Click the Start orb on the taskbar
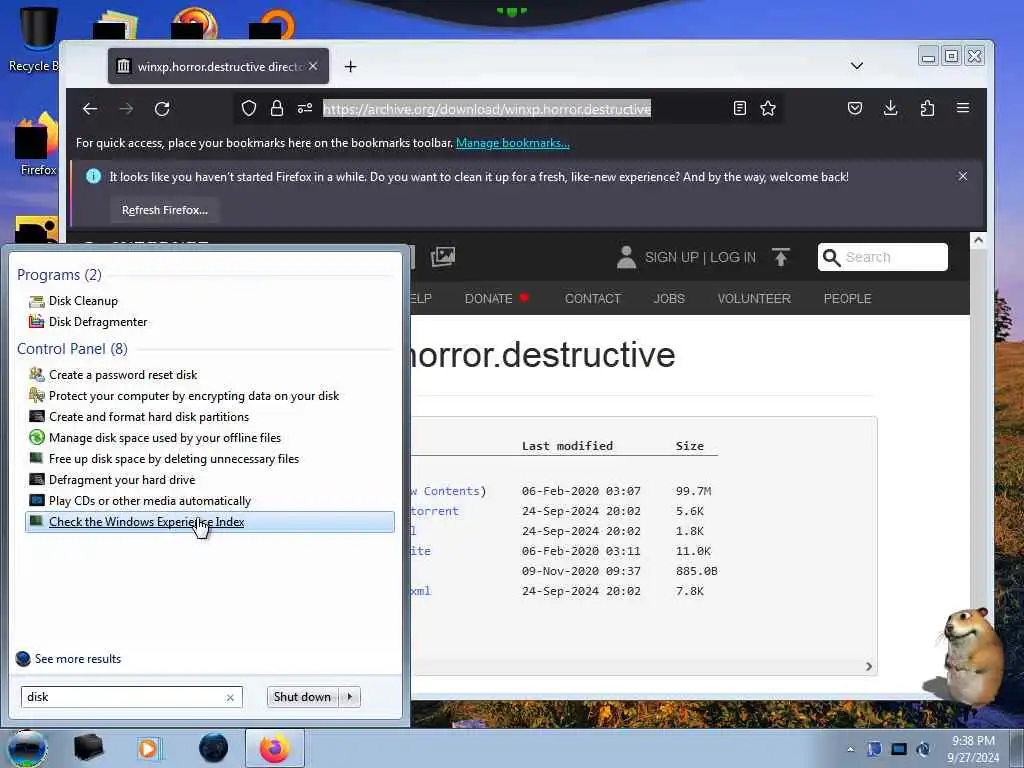 [x=27, y=748]
